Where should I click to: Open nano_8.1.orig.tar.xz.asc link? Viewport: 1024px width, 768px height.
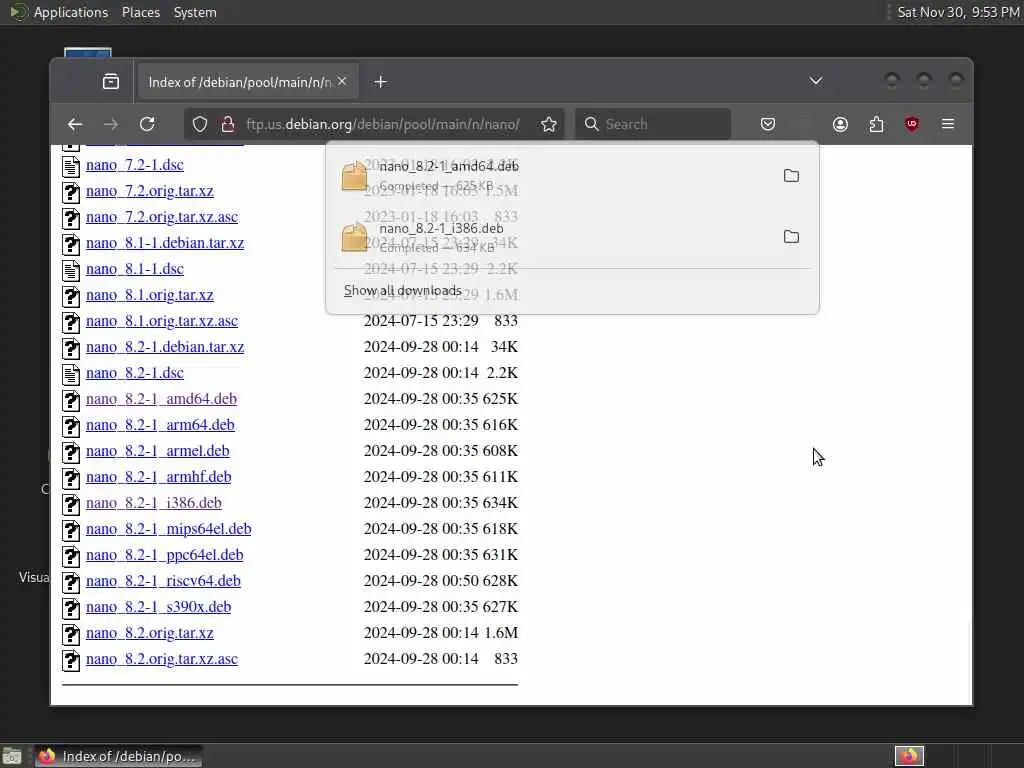tap(162, 321)
